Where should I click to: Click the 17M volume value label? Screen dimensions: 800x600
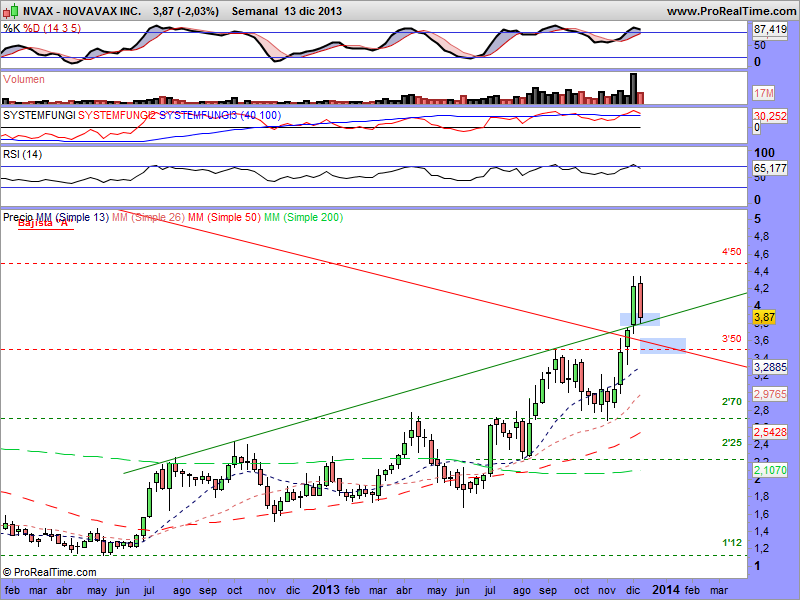tap(764, 93)
